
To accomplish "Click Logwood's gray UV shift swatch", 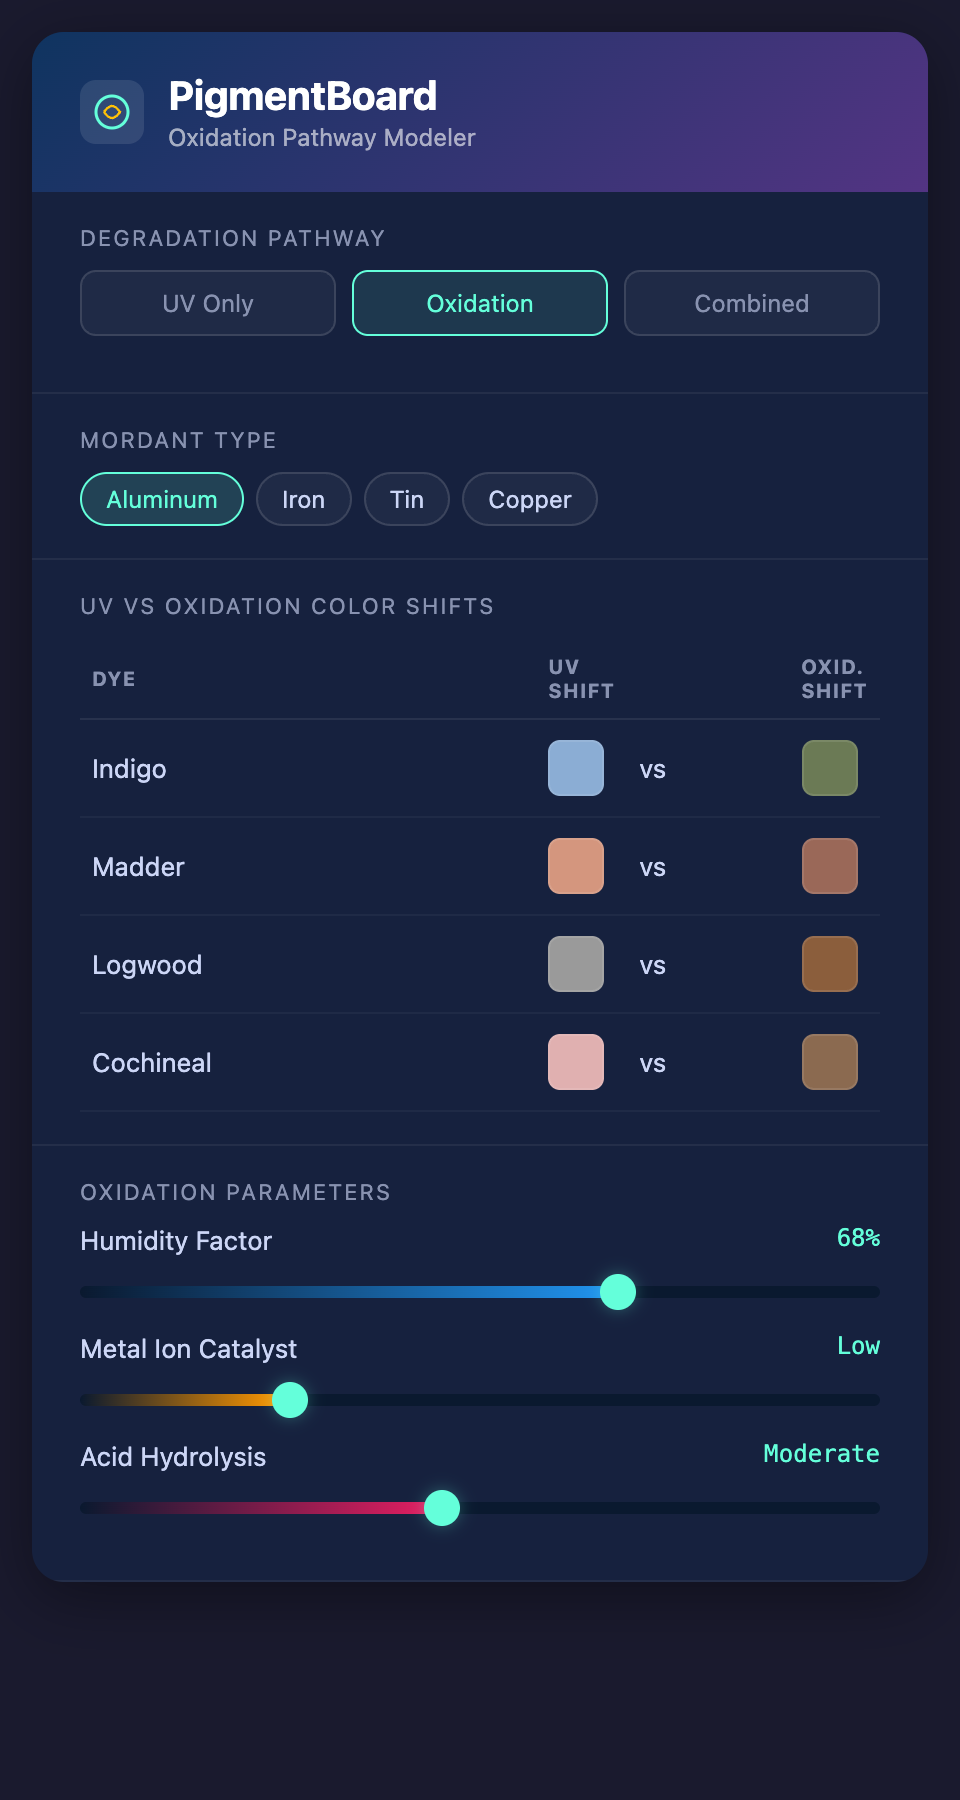I will [x=576, y=964].
